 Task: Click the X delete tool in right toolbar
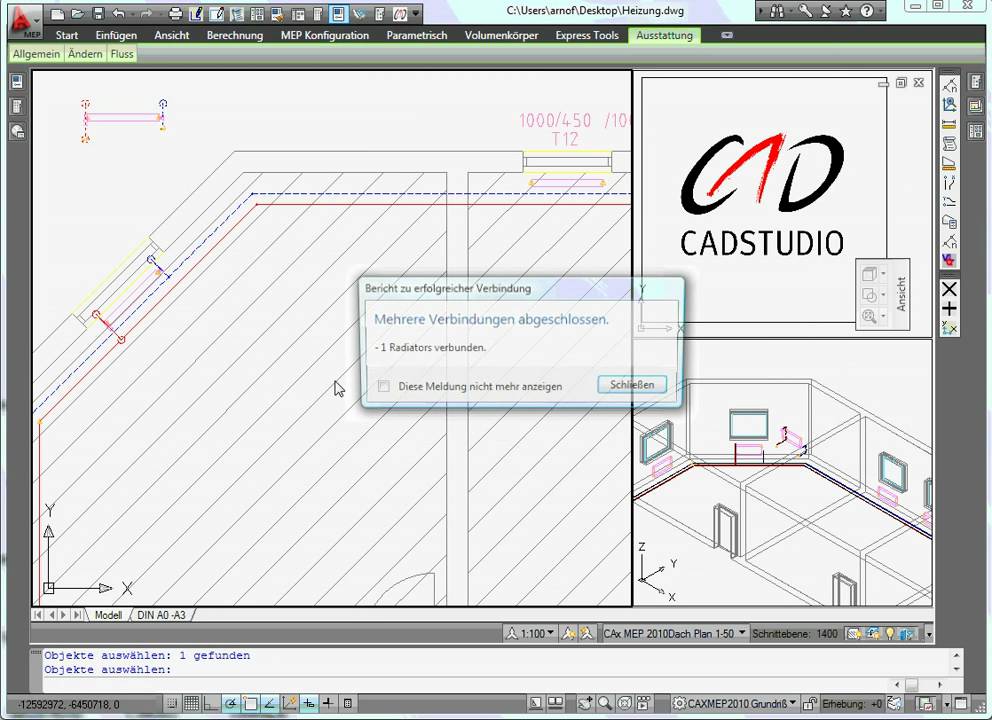pos(949,289)
